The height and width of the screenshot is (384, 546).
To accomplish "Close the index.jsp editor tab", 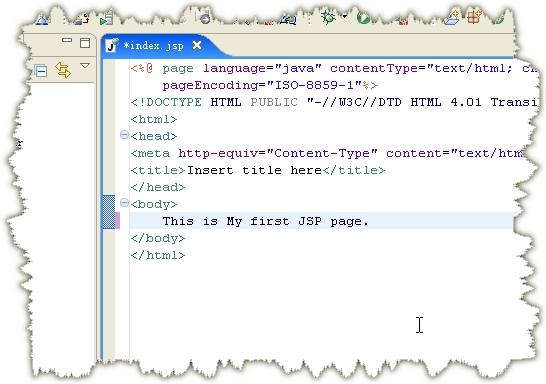I will (x=197, y=45).
